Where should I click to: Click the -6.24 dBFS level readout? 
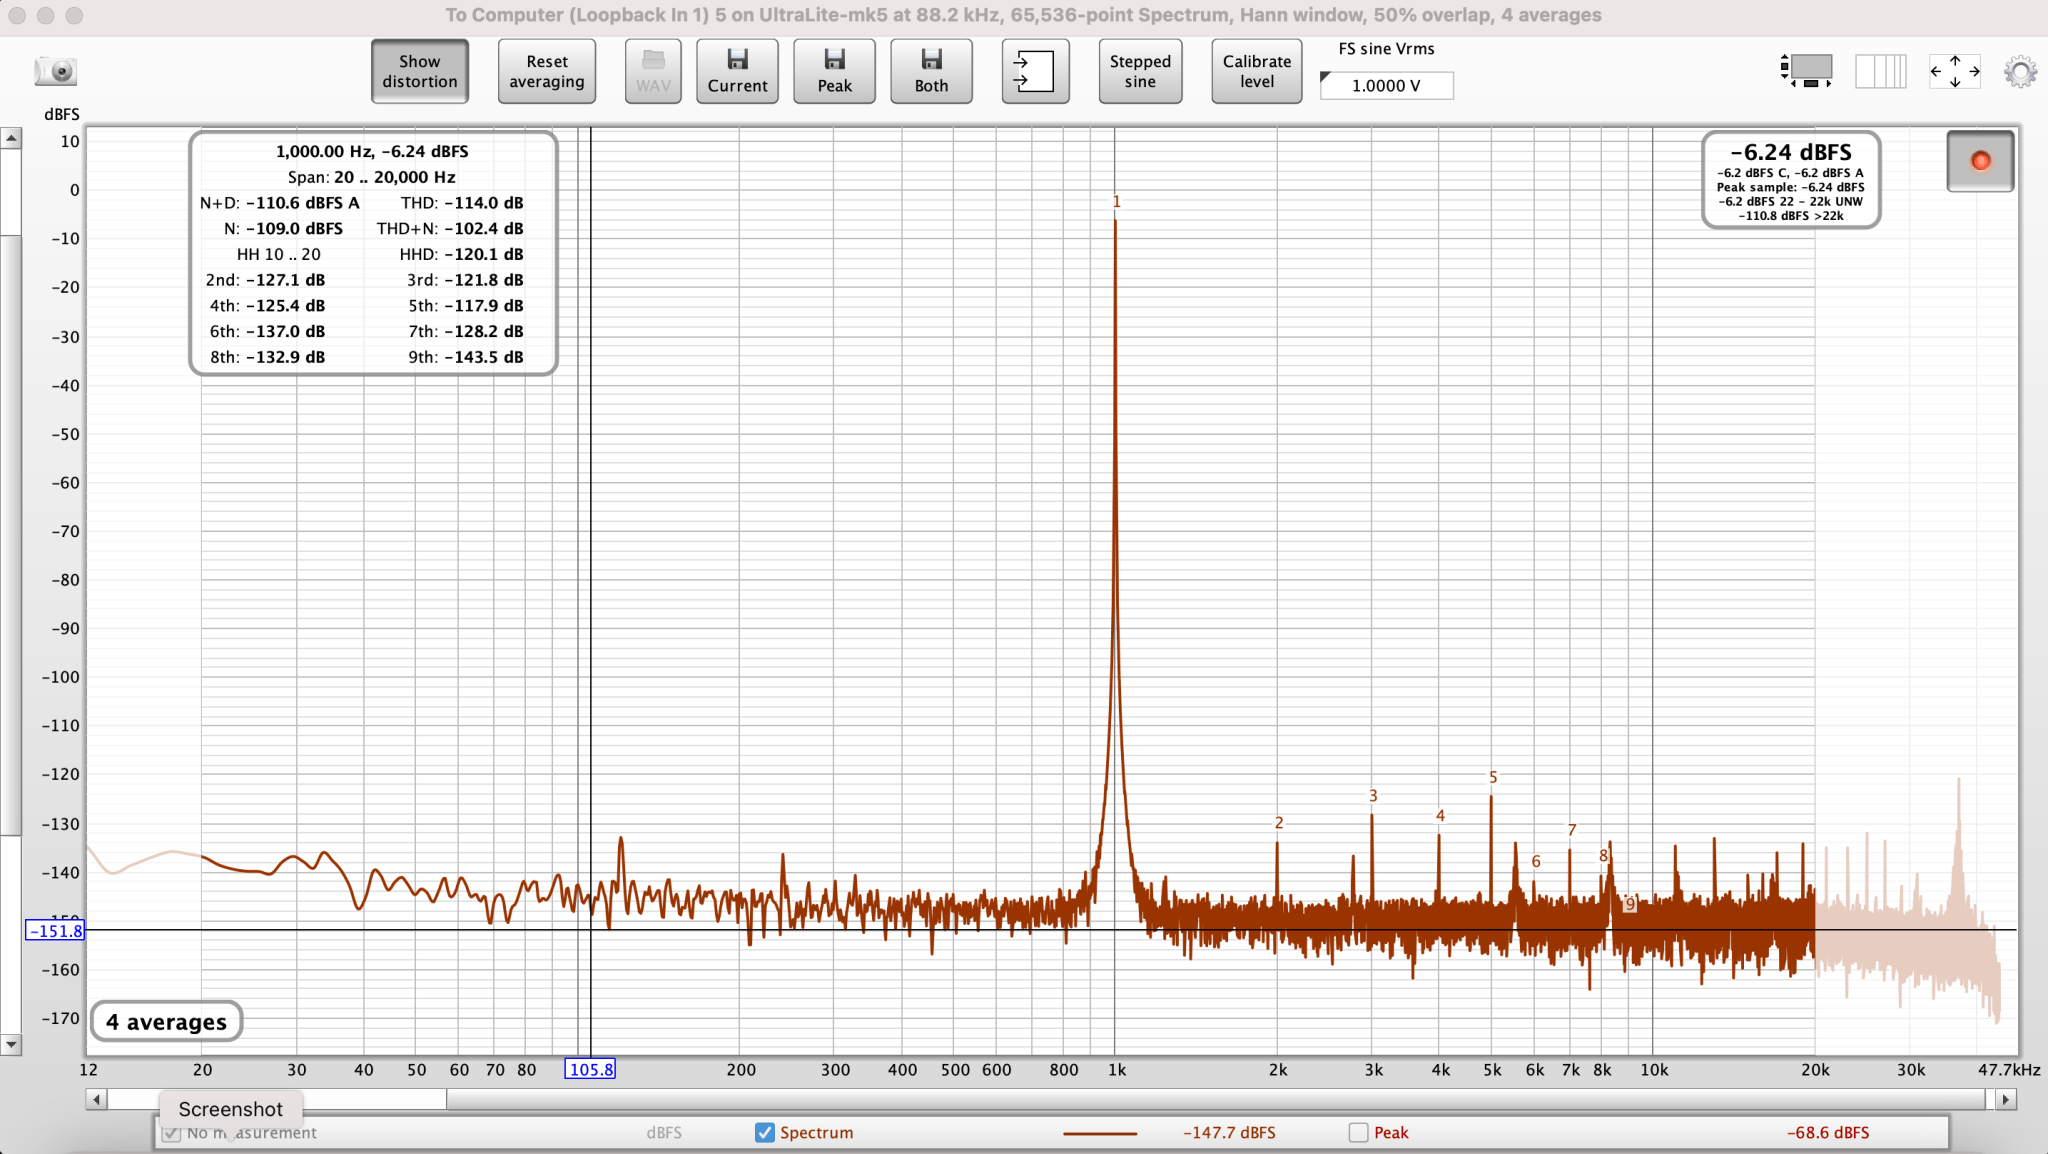(x=1791, y=152)
